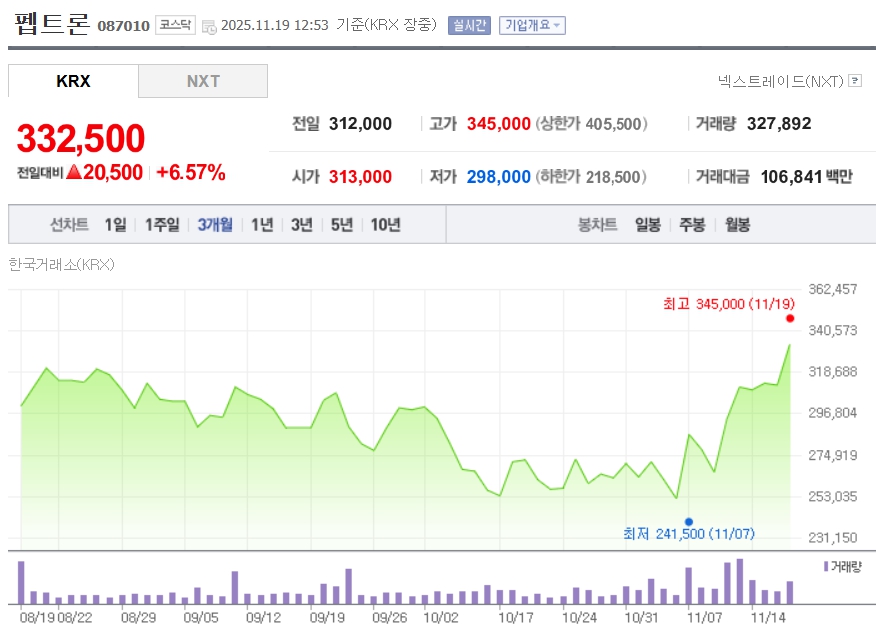The width and height of the screenshot is (876, 639).
Task: Click the red up-arrow next to 20,500
Action: pos(73,172)
